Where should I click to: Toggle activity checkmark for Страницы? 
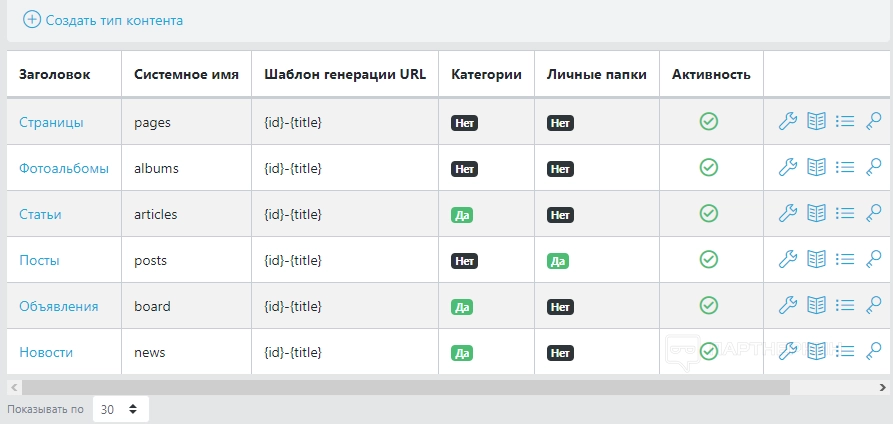708,122
